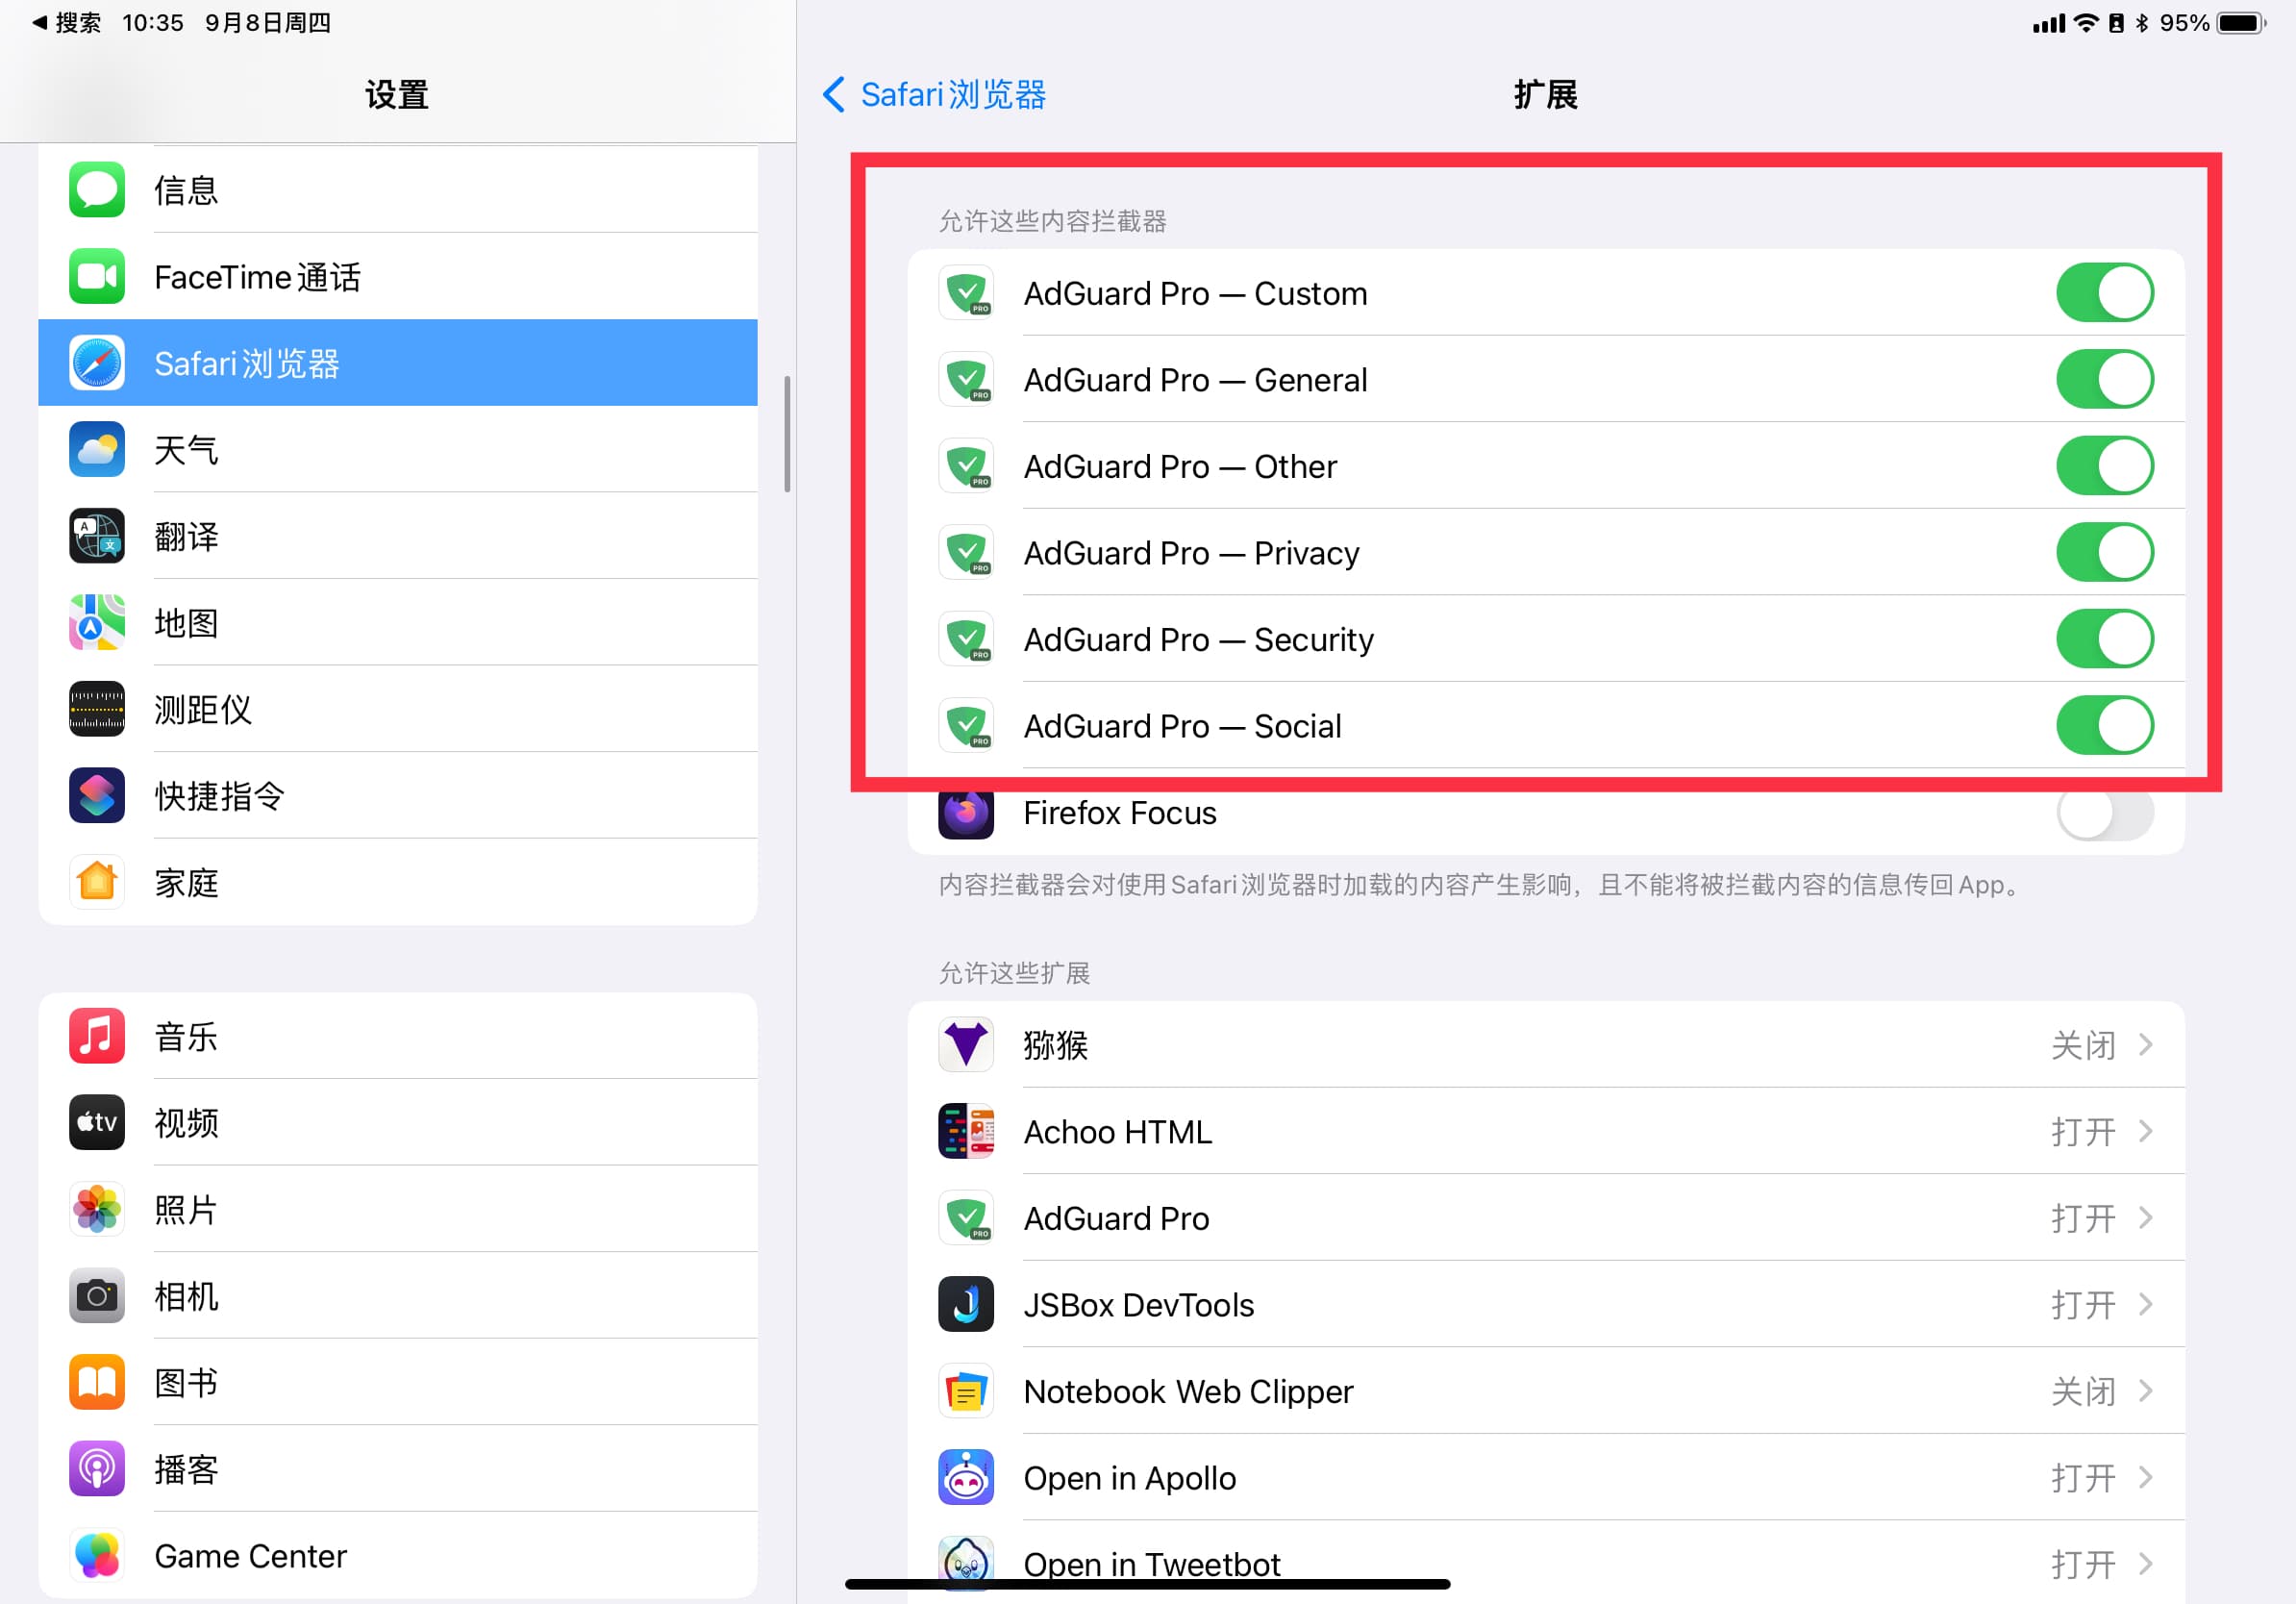Tap the Home (家庭) house icon

click(x=97, y=882)
